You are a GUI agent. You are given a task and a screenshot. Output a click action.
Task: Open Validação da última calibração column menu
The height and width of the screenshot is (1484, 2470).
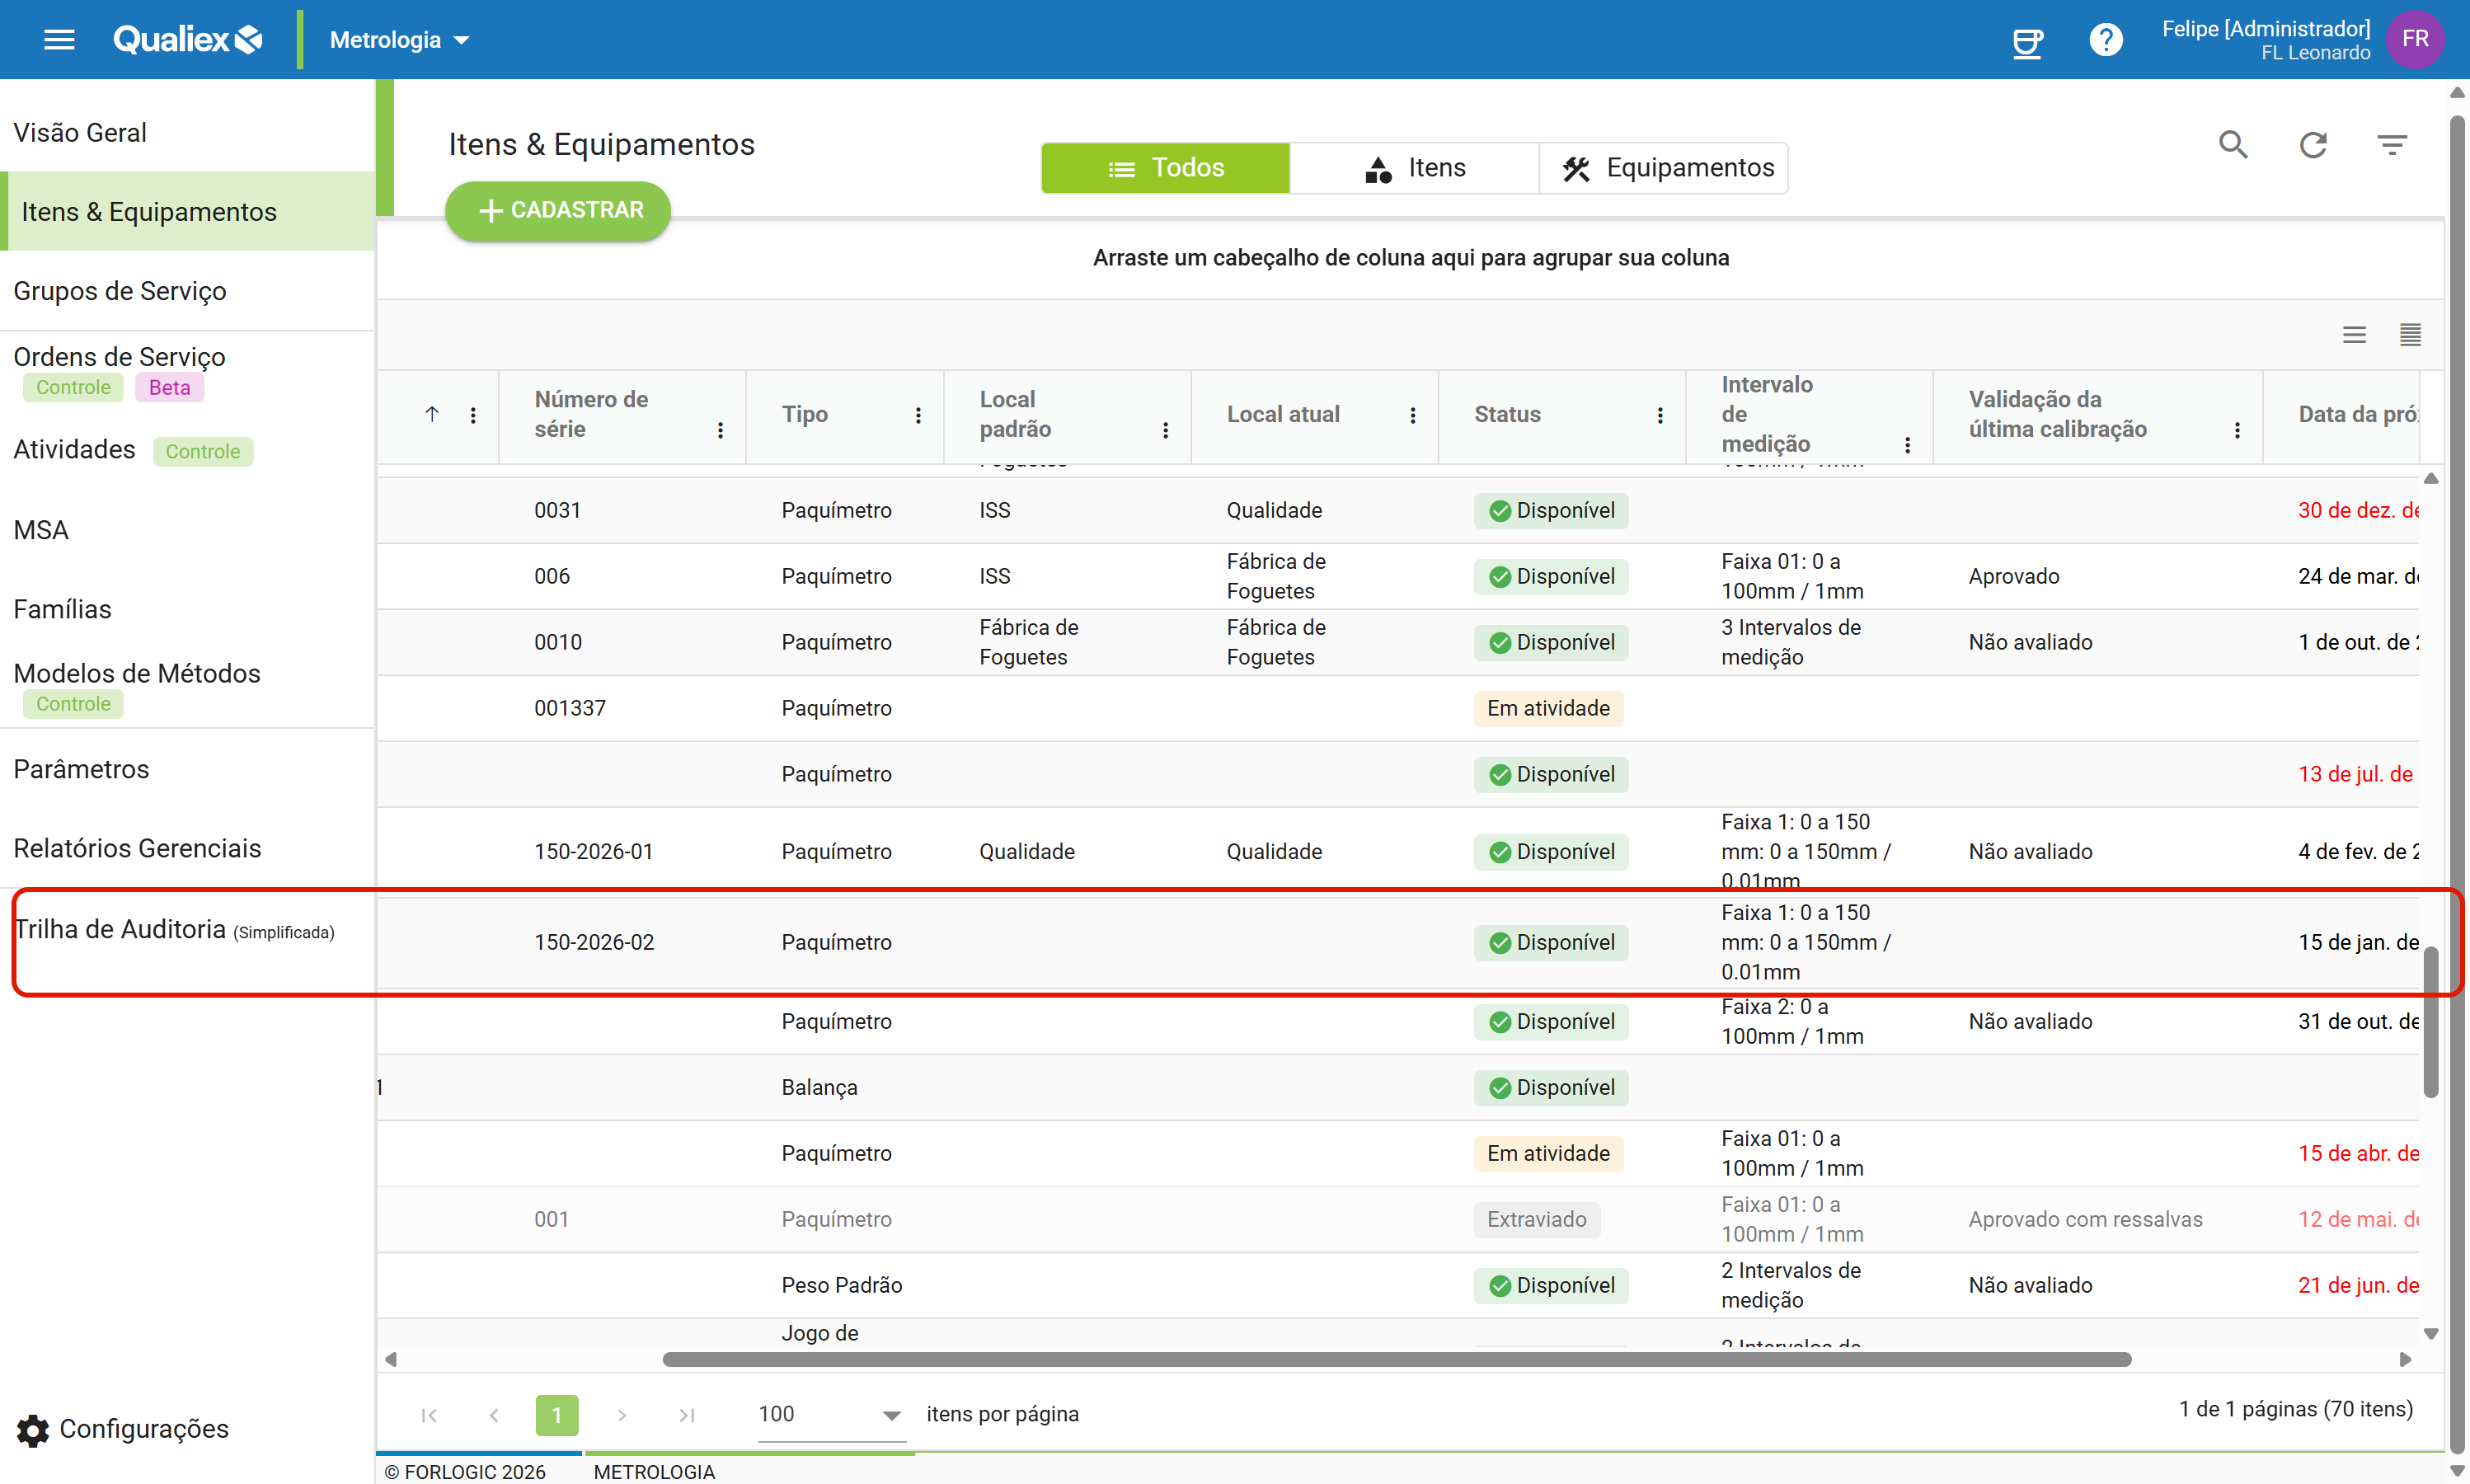[2237, 430]
